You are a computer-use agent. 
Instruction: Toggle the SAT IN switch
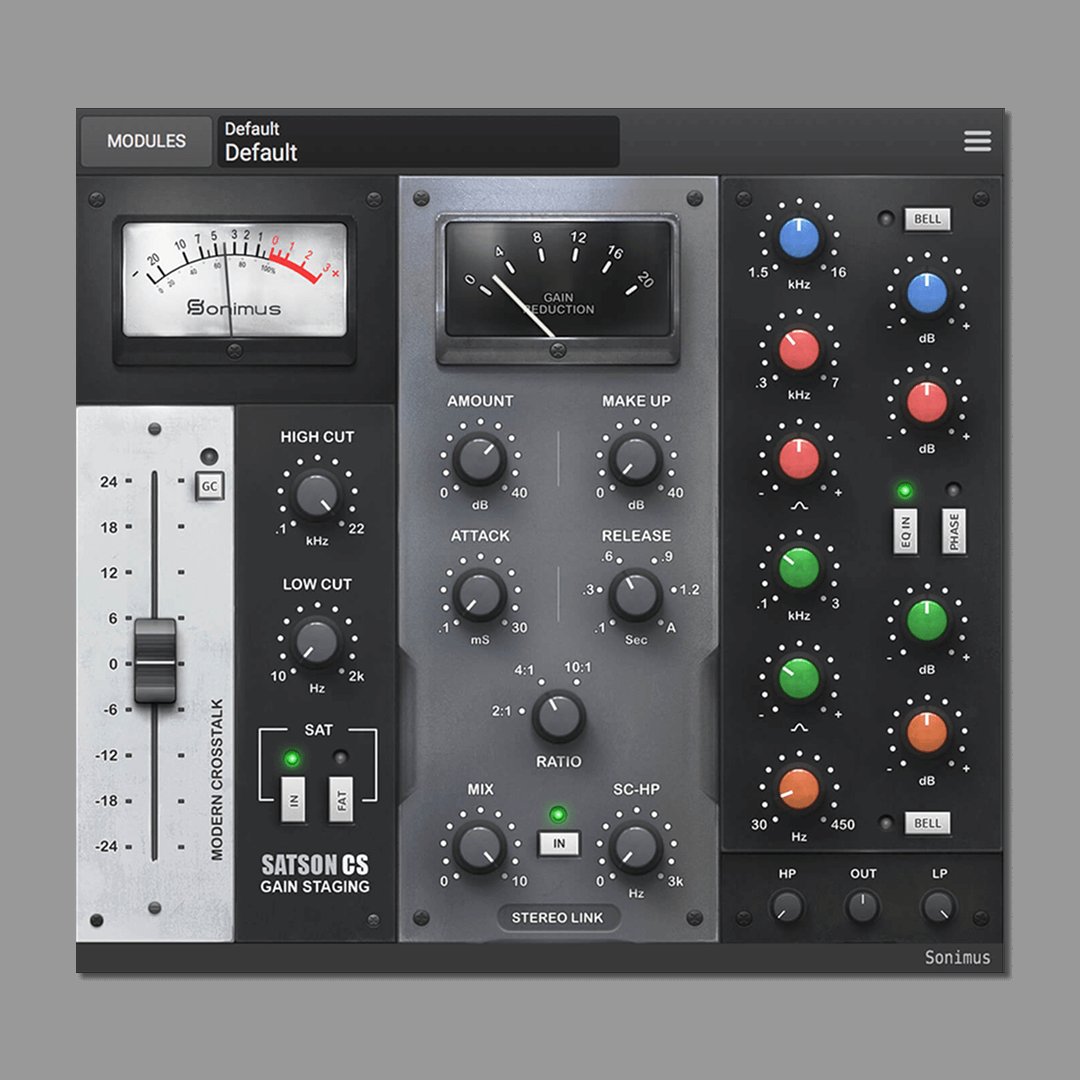click(292, 799)
